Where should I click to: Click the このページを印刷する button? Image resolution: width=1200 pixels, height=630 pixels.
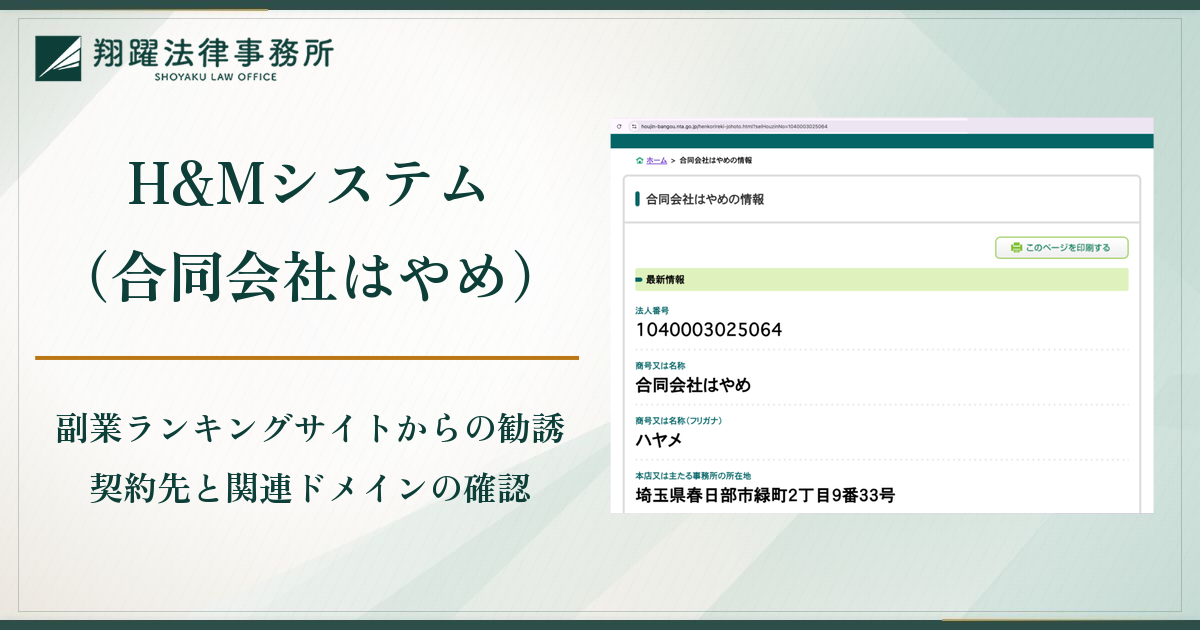pyautogui.click(x=1061, y=247)
